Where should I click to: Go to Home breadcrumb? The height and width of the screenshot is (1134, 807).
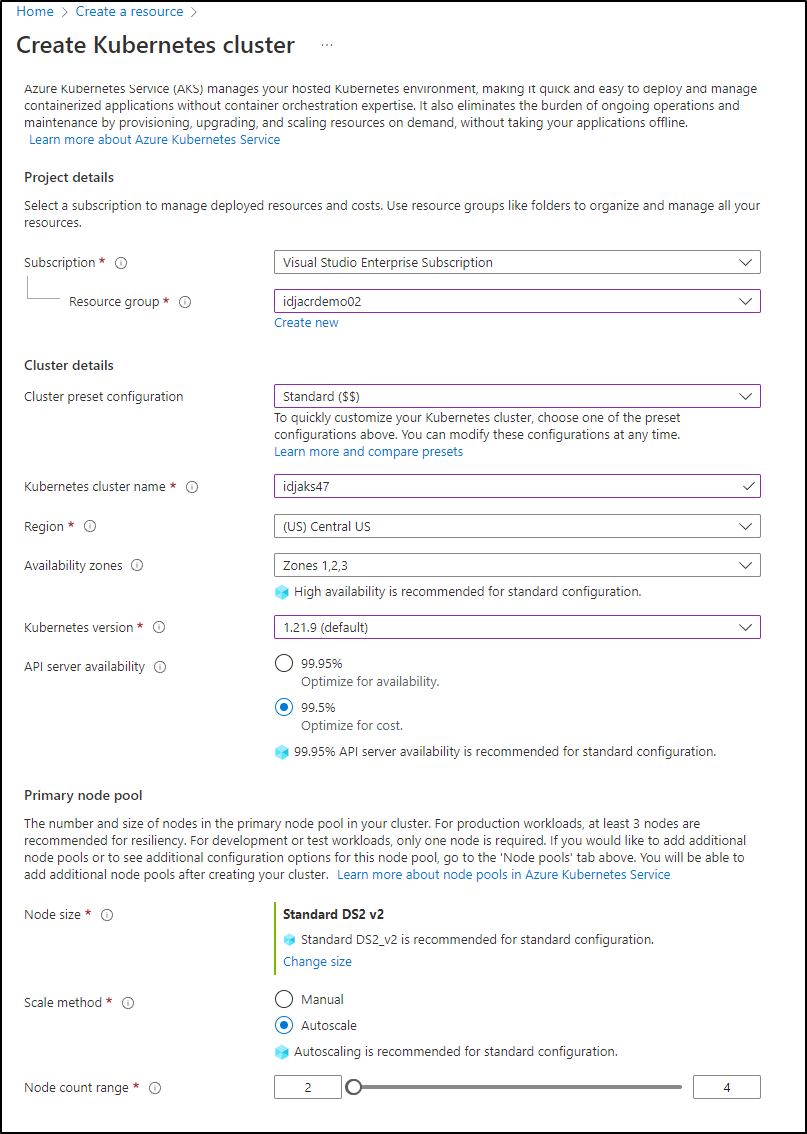[35, 12]
